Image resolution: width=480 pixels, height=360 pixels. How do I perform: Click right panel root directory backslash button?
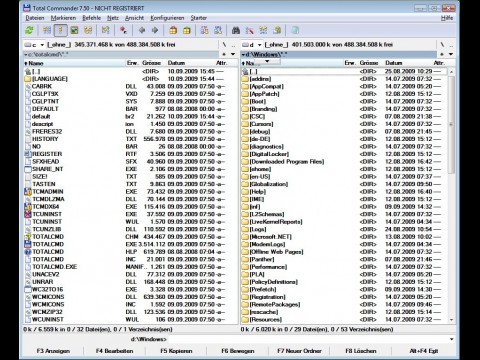(x=442, y=45)
